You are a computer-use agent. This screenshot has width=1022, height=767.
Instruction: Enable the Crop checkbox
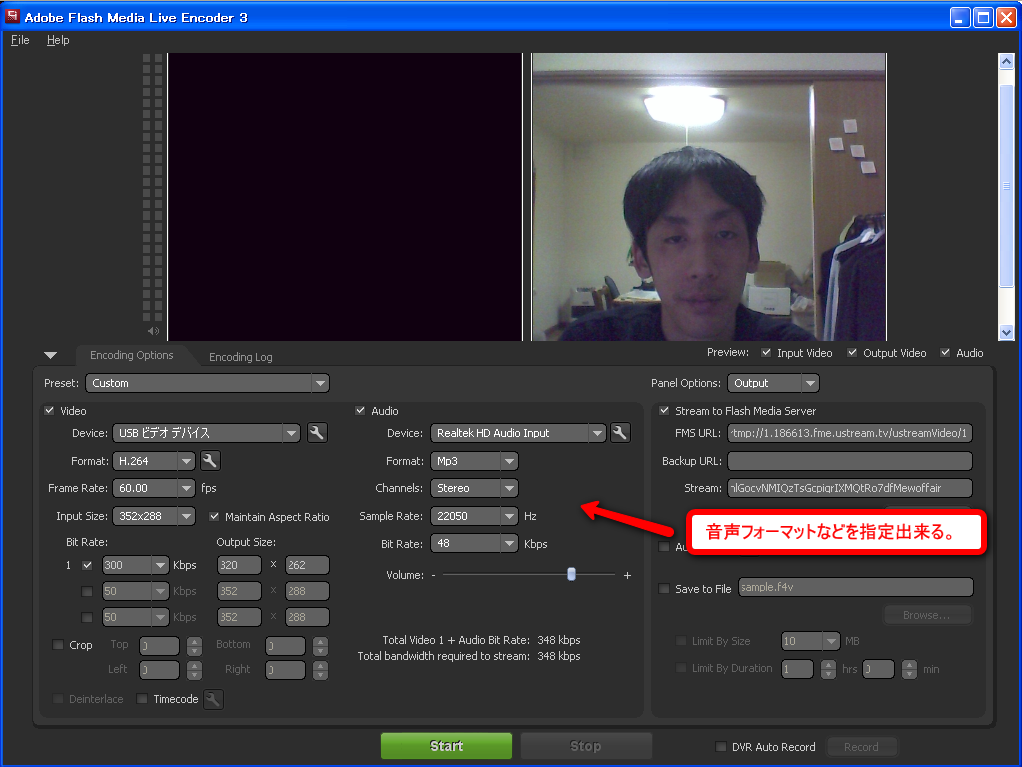tap(57, 645)
